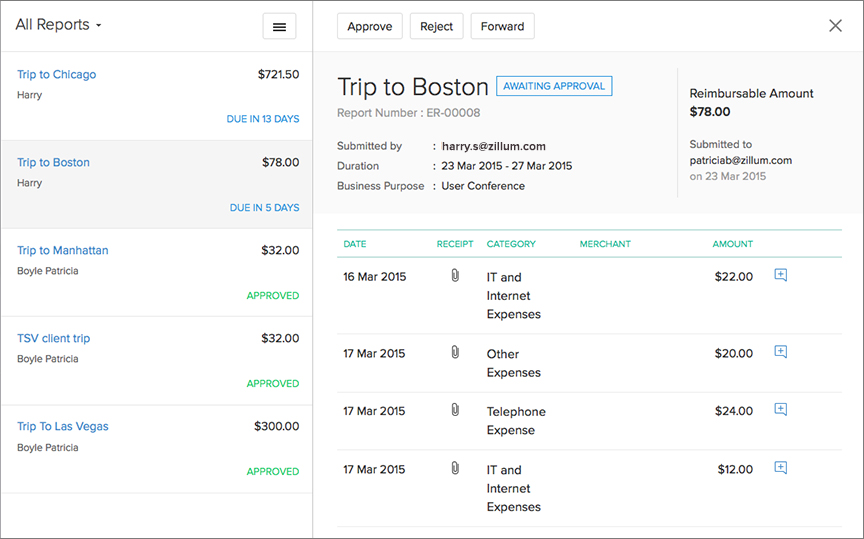Image resolution: width=864 pixels, height=539 pixels.
Task: Add comment to the $12.00 expense row
Action: 781,468
